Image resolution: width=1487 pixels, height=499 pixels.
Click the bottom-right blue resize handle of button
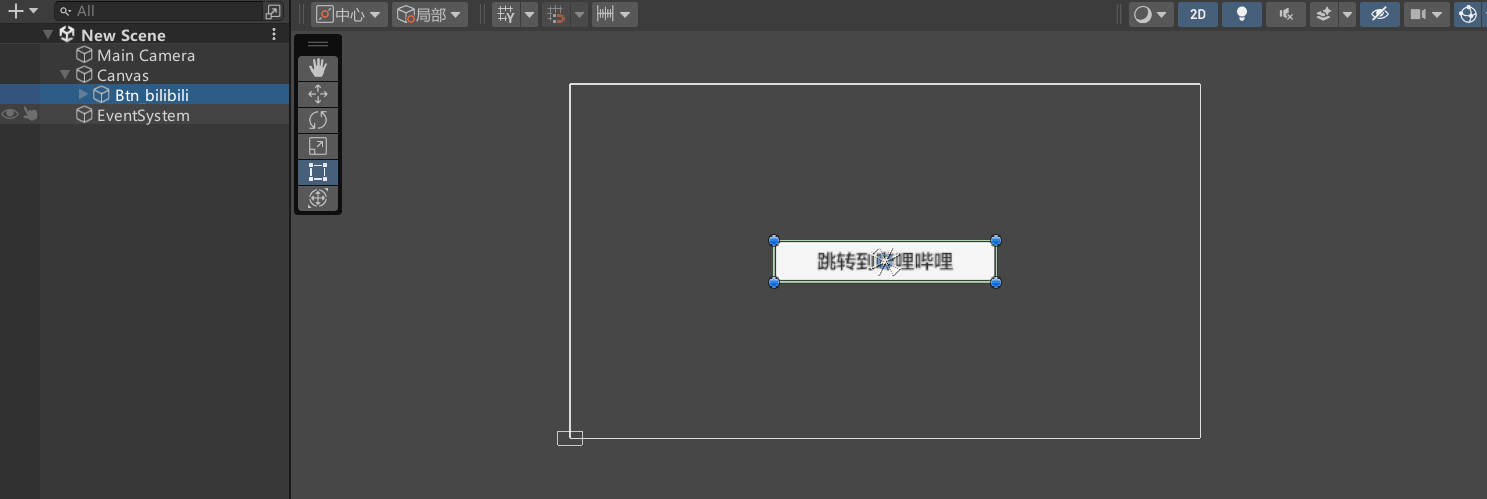click(996, 283)
